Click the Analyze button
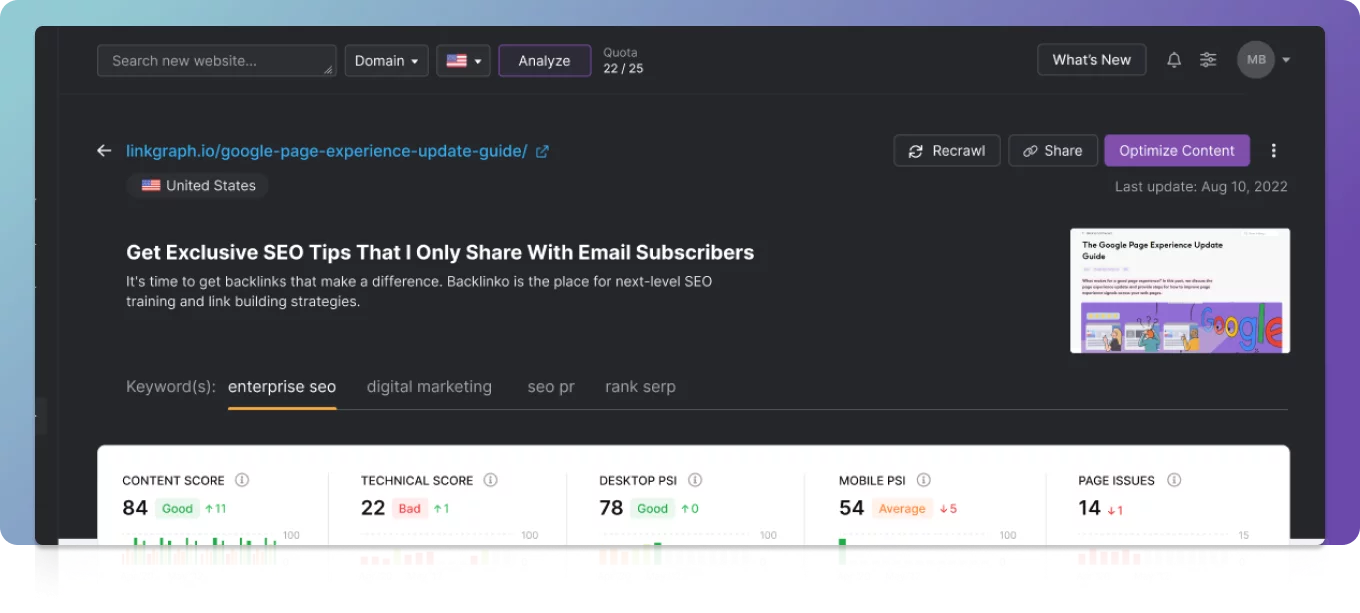 [x=544, y=60]
